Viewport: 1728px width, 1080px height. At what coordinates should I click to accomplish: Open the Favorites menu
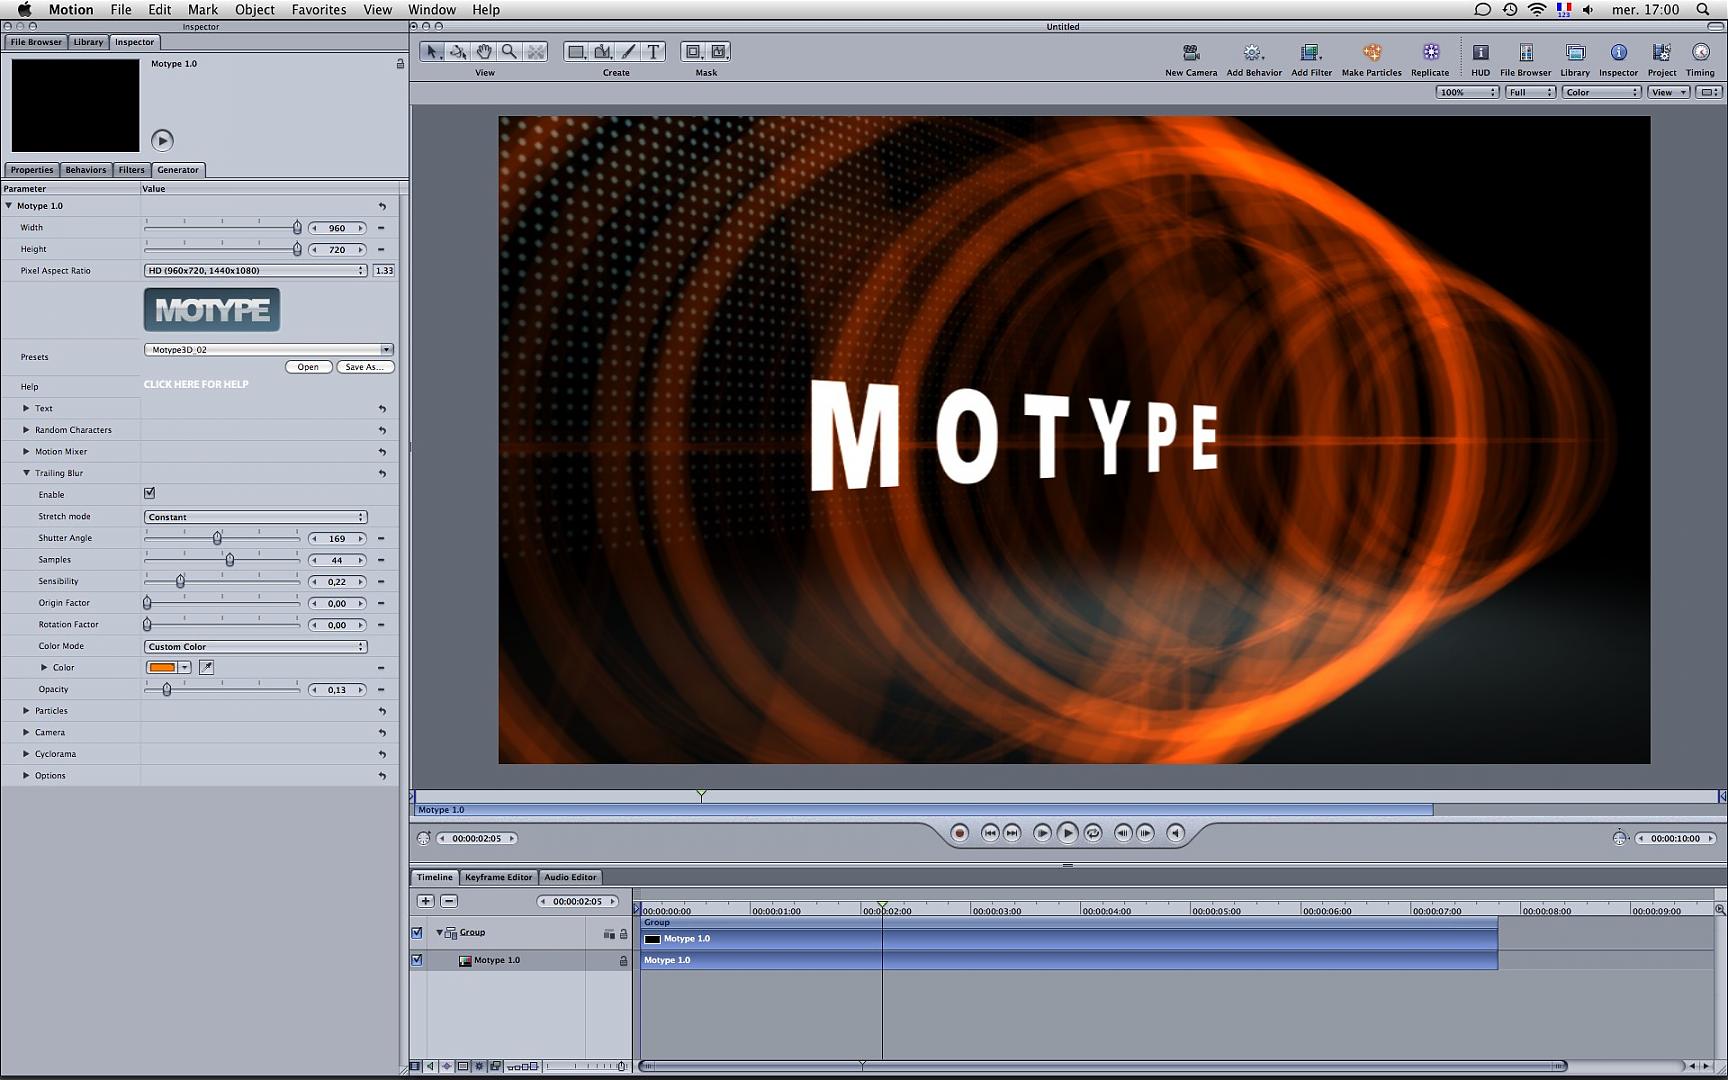[319, 10]
